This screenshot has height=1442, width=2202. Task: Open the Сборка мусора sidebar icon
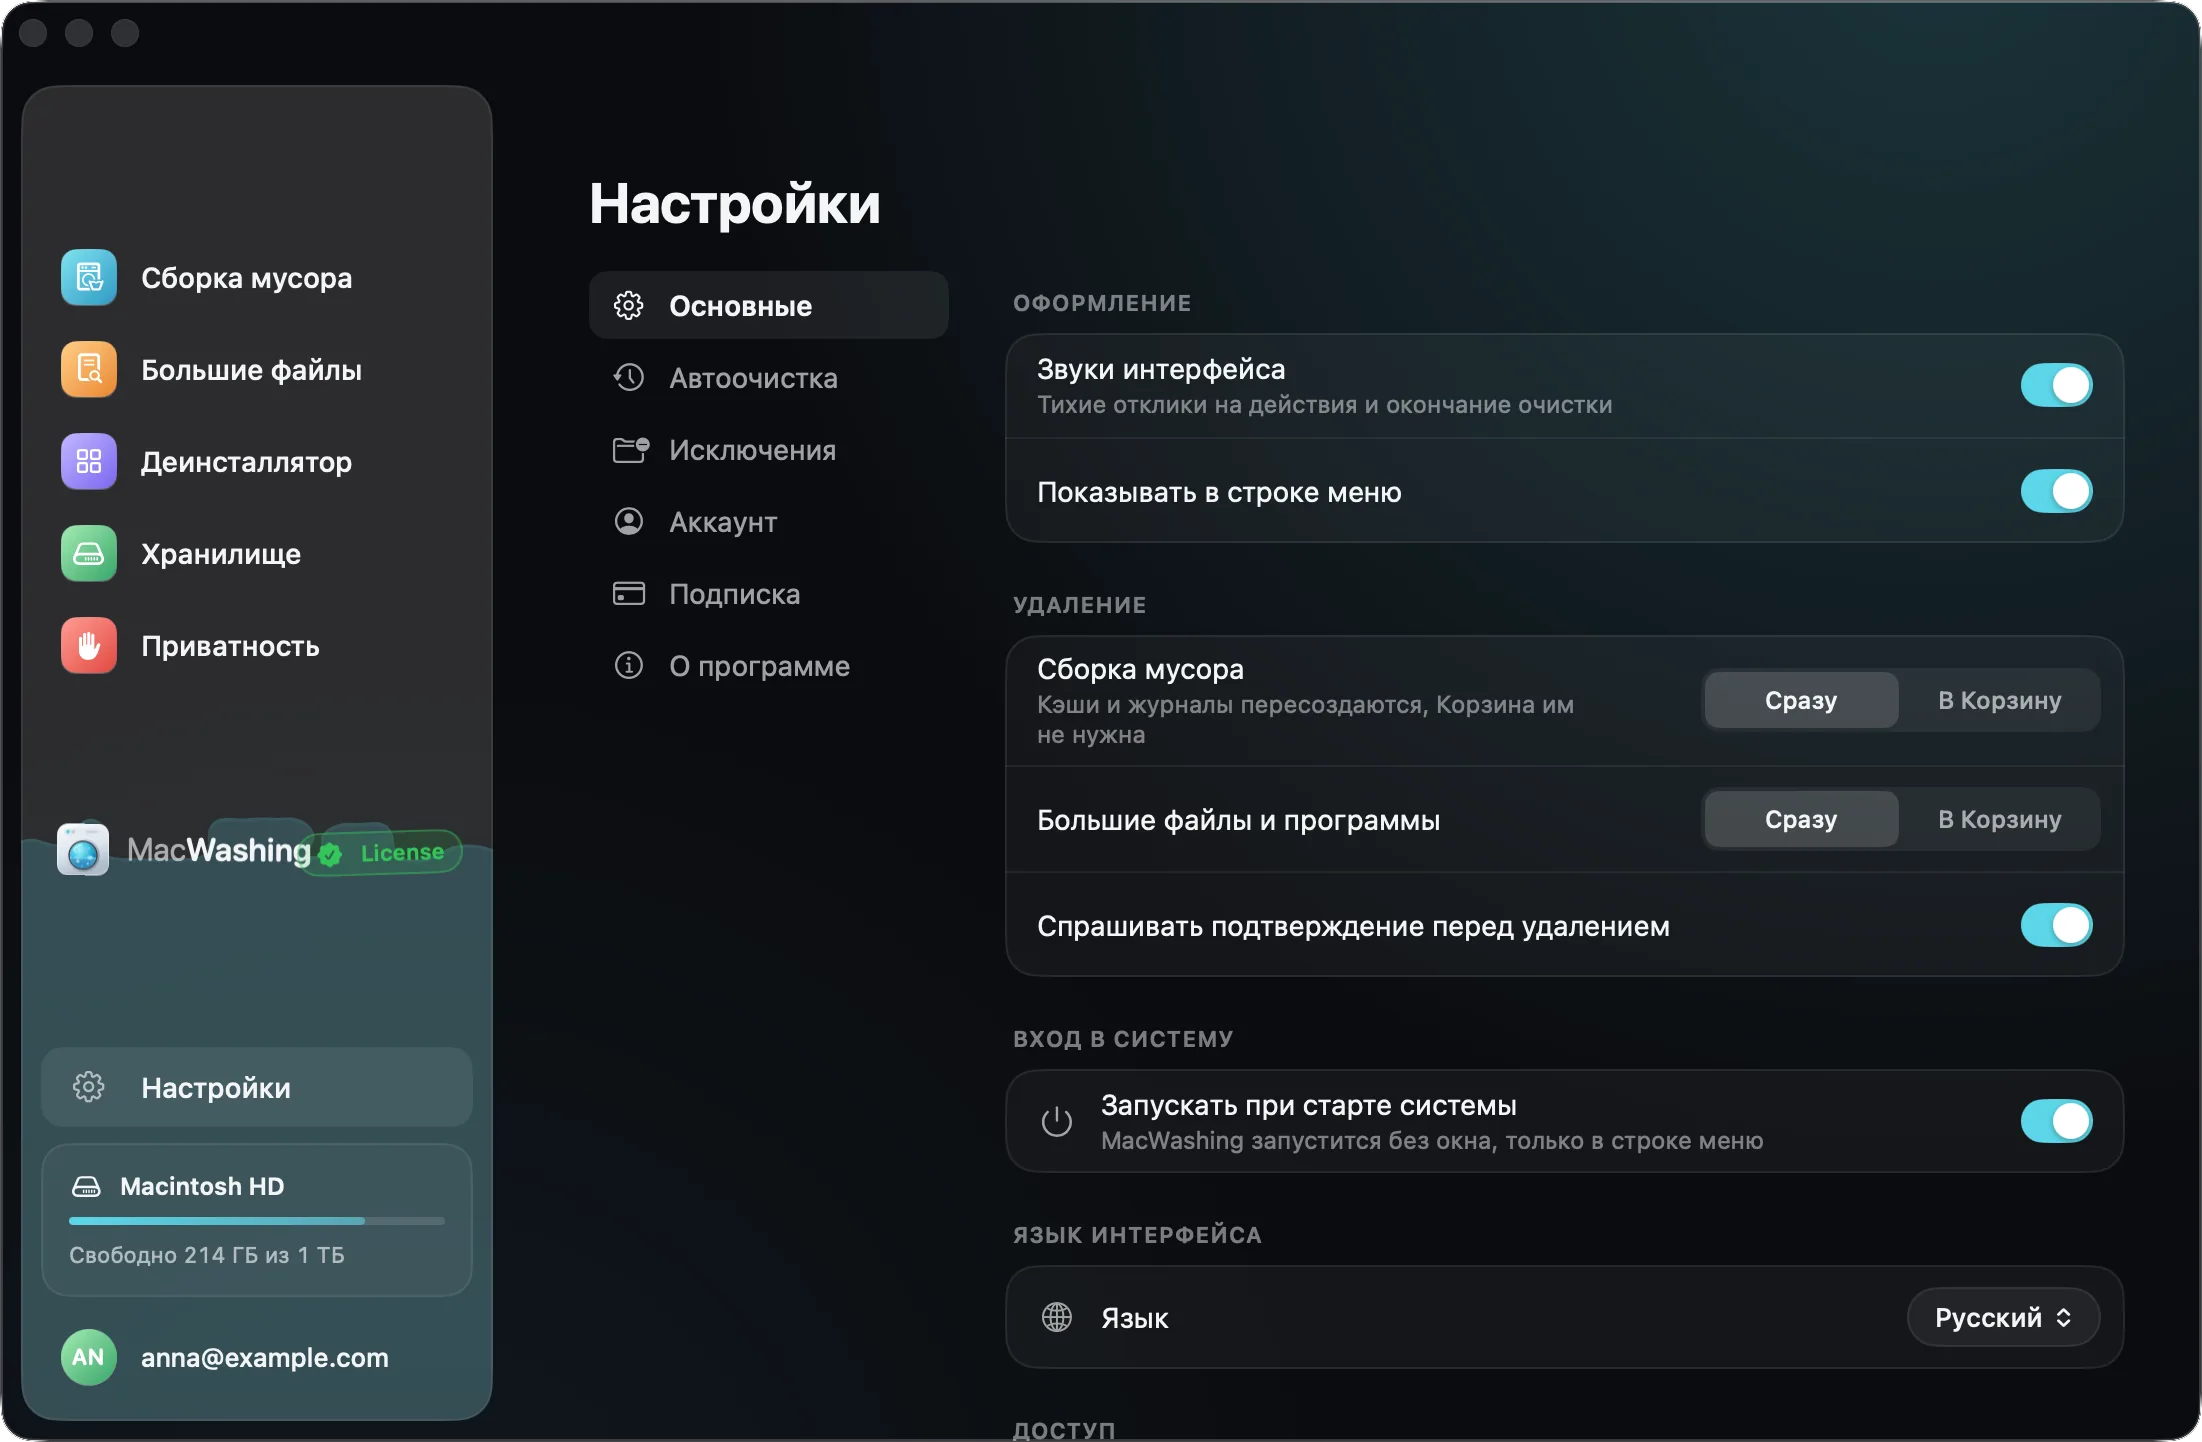pyautogui.click(x=89, y=278)
